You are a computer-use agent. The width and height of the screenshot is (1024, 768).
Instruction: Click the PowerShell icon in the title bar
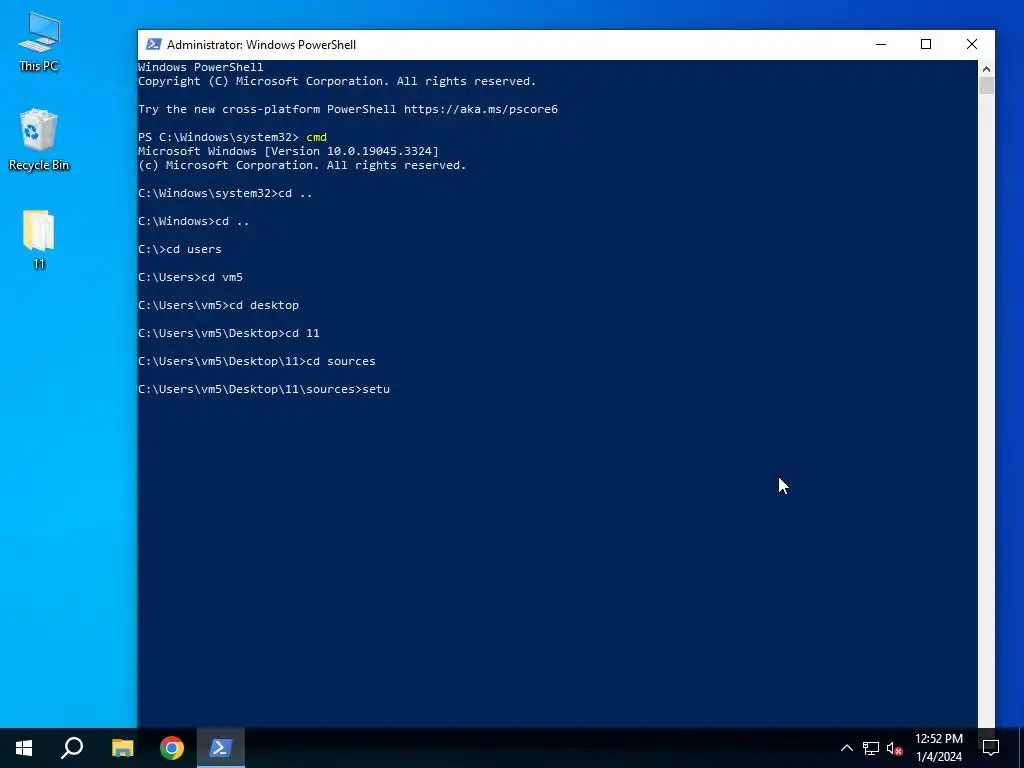(153, 44)
